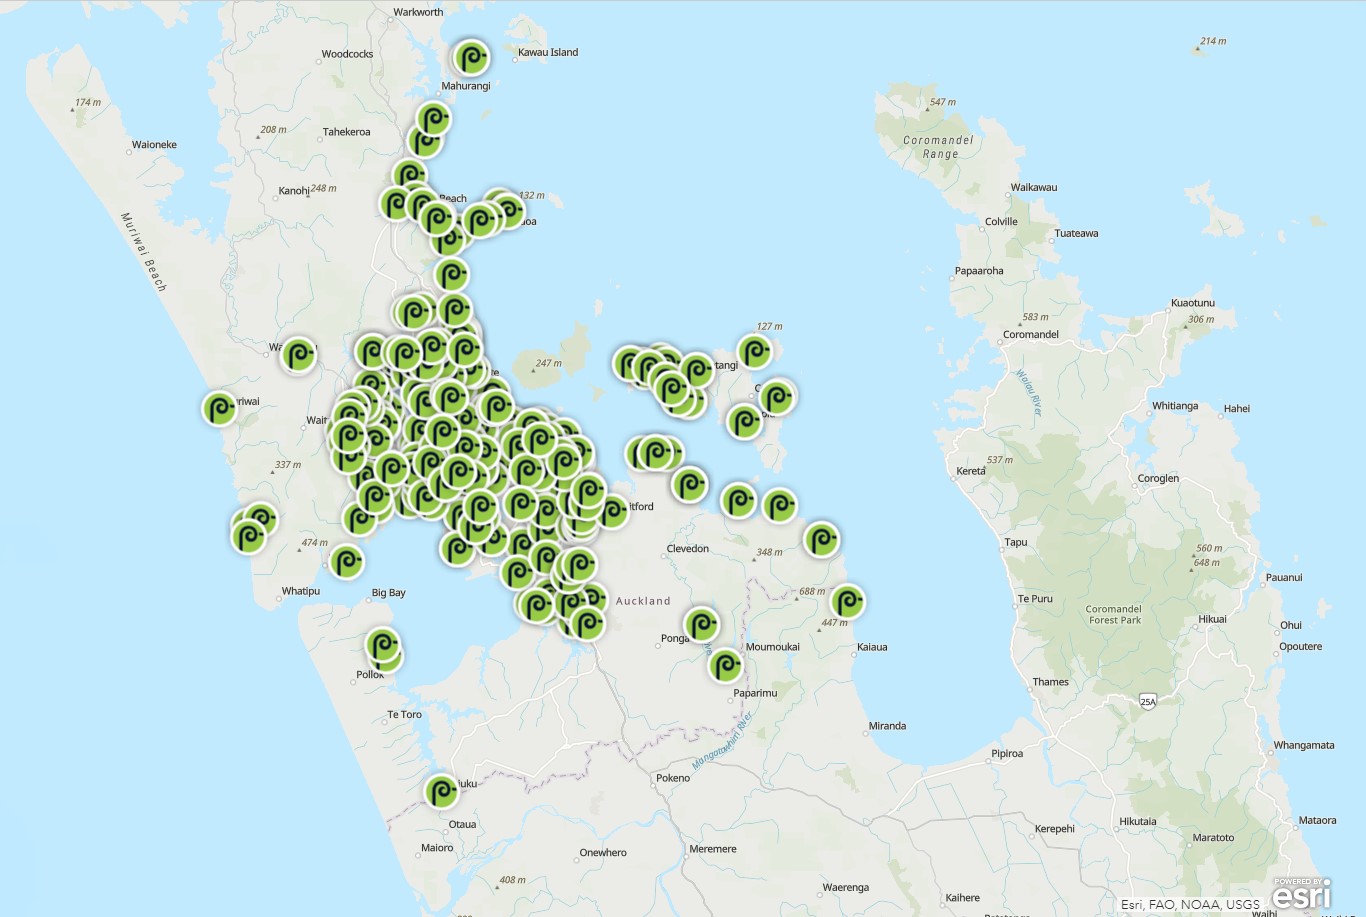Open the park marker directly above Clevedon
This screenshot has height=917, width=1366.
pos(690,485)
